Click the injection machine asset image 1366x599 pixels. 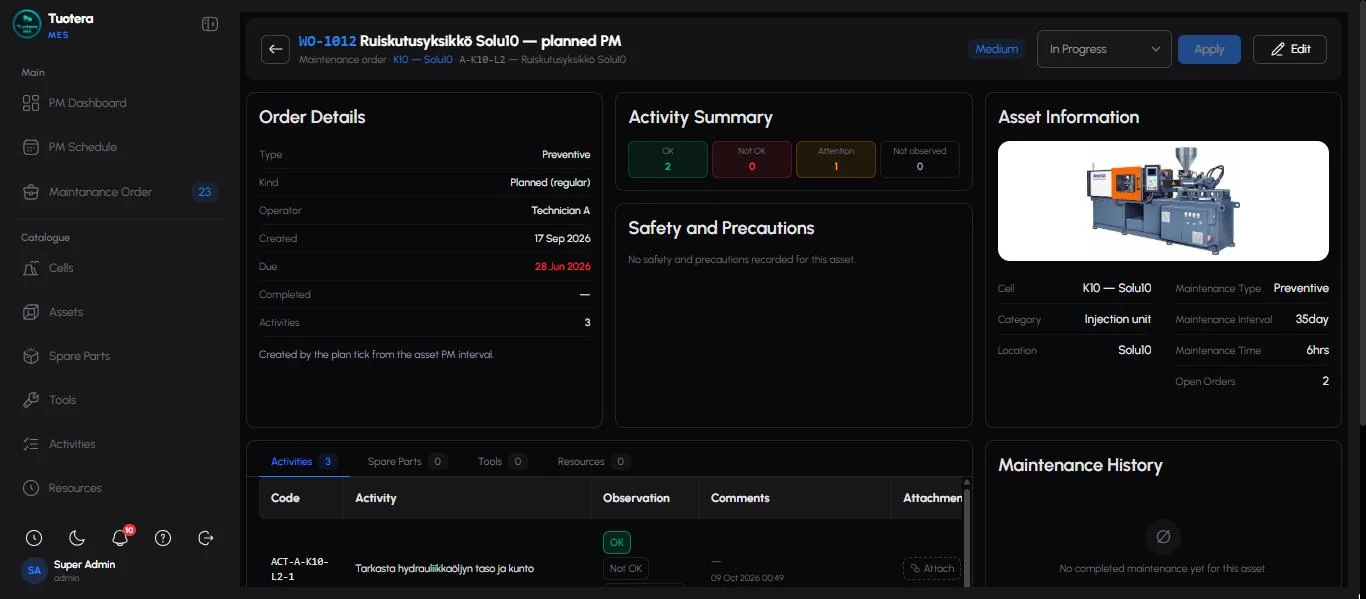pyautogui.click(x=1163, y=201)
